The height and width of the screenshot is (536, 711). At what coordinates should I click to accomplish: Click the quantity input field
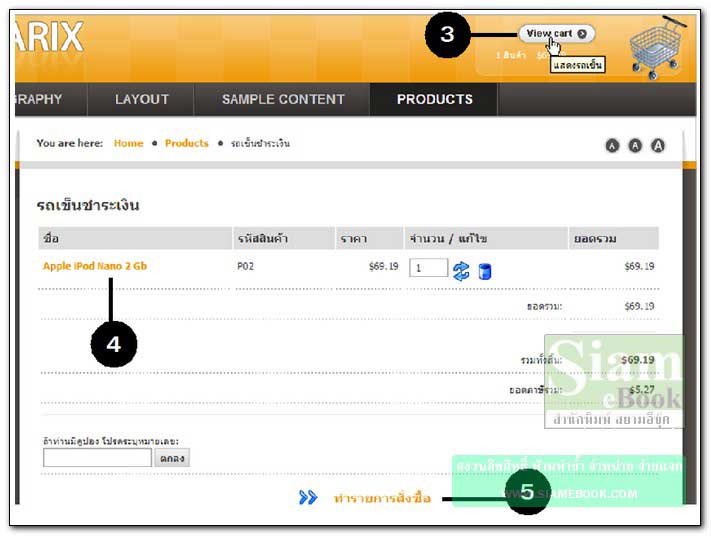(429, 268)
